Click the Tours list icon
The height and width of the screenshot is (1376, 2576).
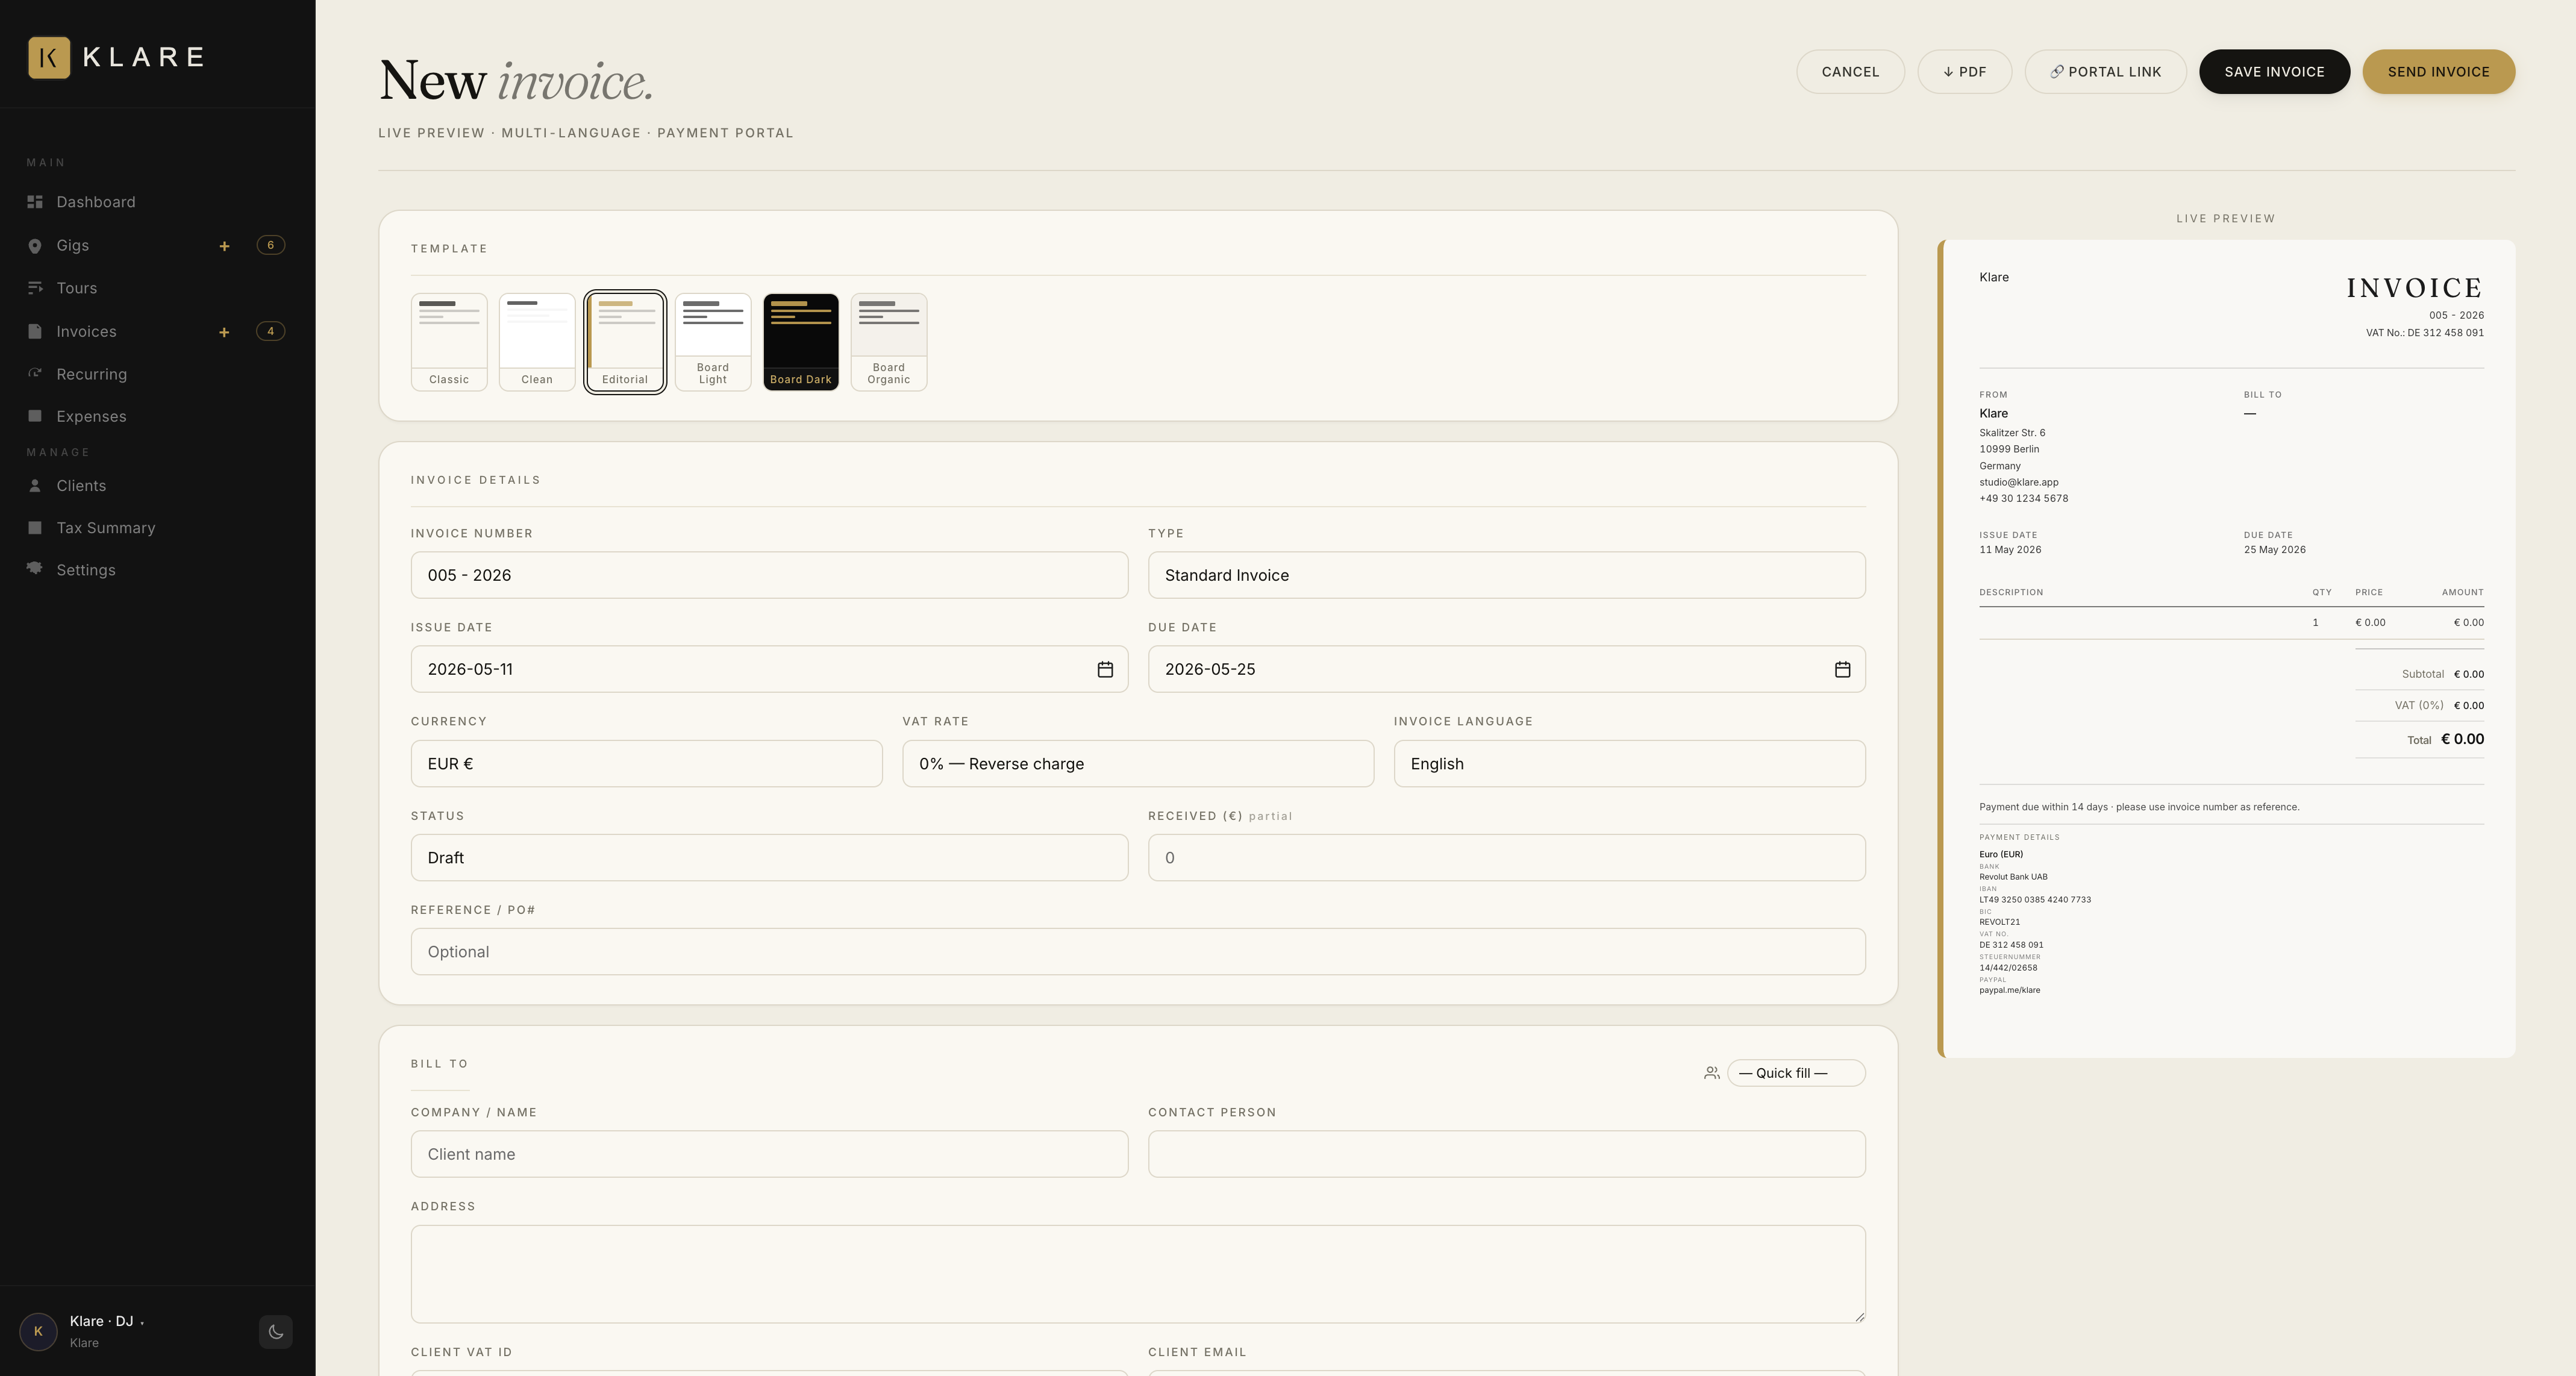35,288
